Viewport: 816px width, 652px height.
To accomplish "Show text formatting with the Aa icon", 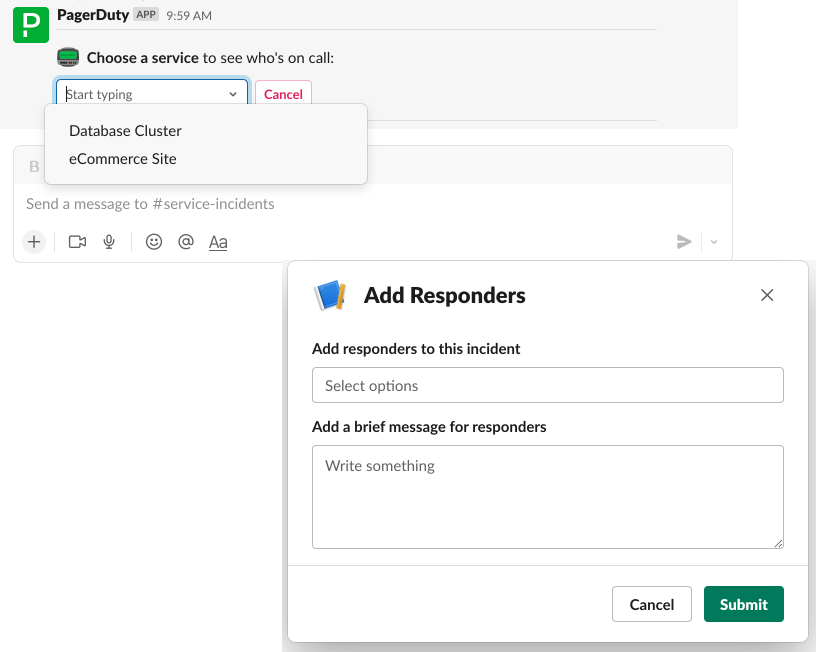I will point(218,241).
